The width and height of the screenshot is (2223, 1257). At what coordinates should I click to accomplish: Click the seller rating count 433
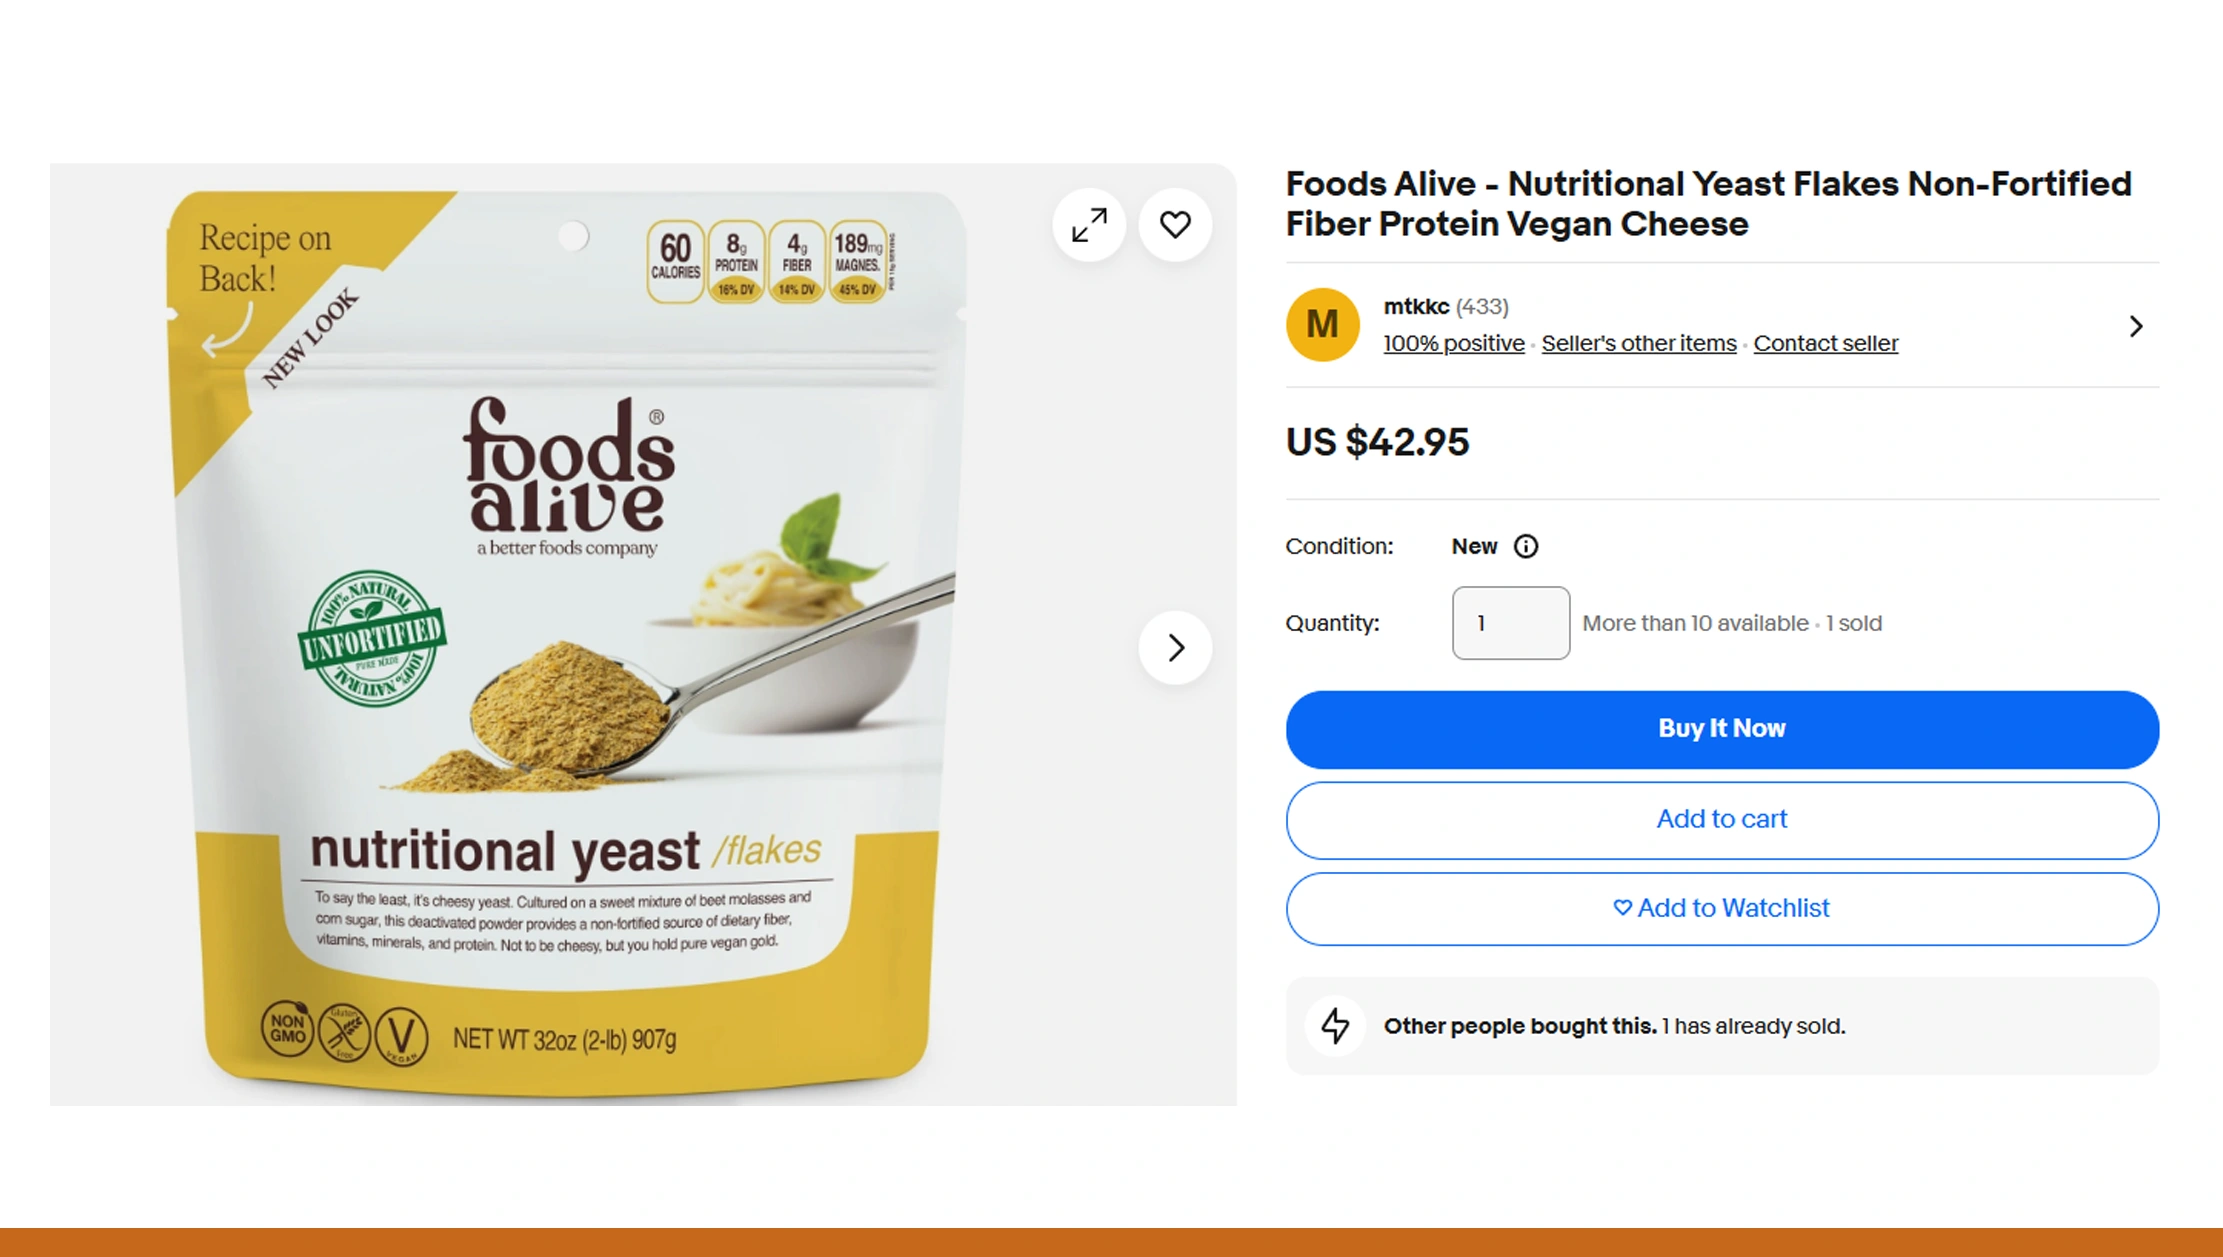pyautogui.click(x=1484, y=307)
